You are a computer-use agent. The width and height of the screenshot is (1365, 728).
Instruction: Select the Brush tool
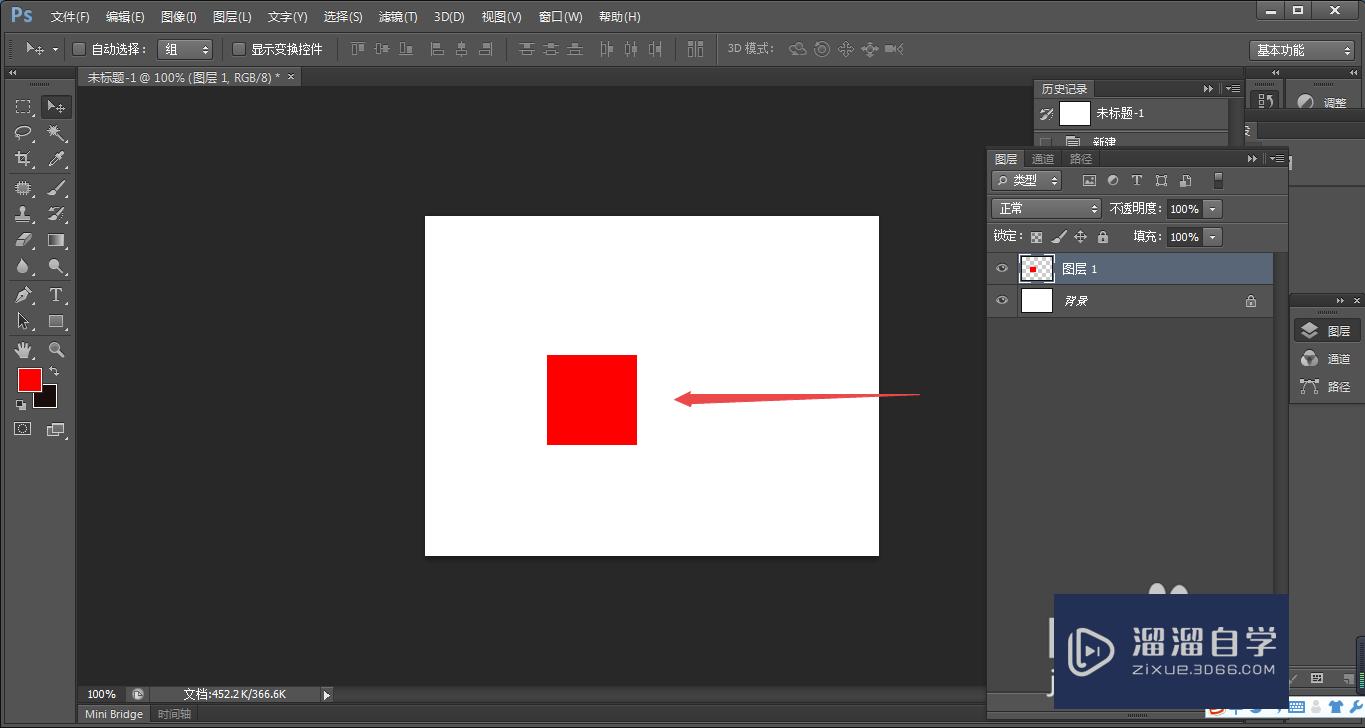point(56,188)
